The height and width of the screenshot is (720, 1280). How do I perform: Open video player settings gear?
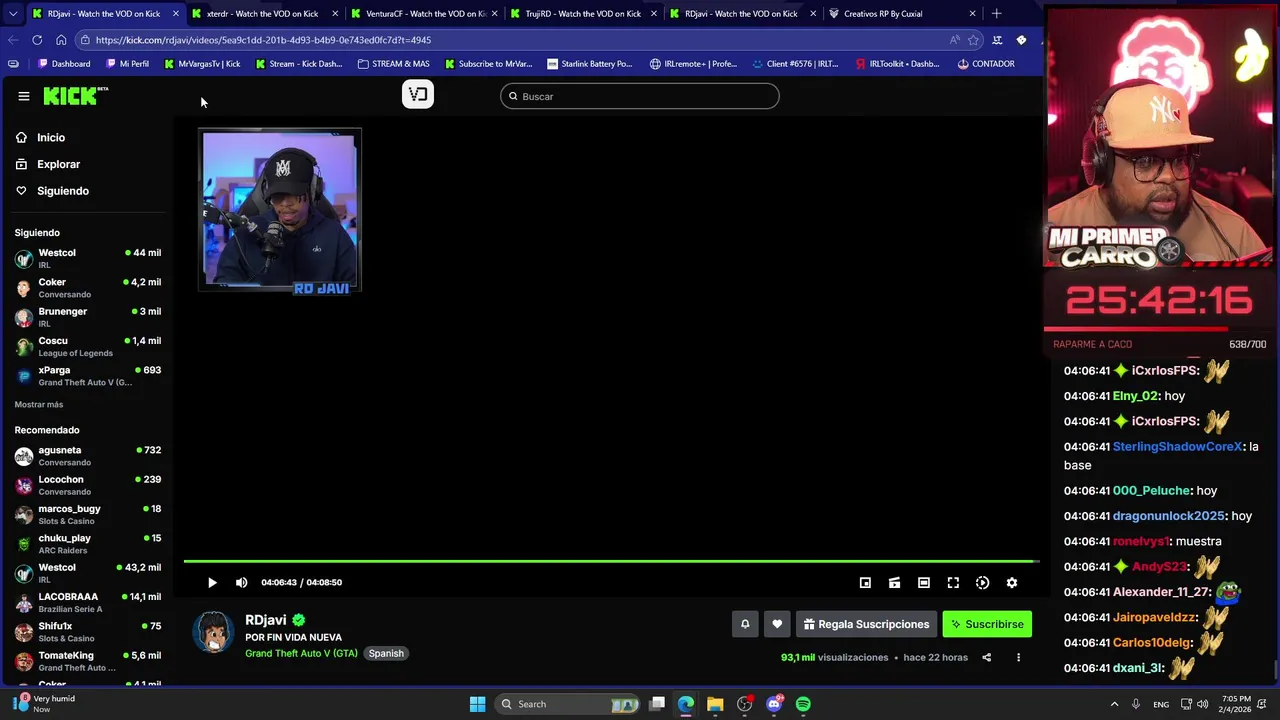(x=1012, y=583)
